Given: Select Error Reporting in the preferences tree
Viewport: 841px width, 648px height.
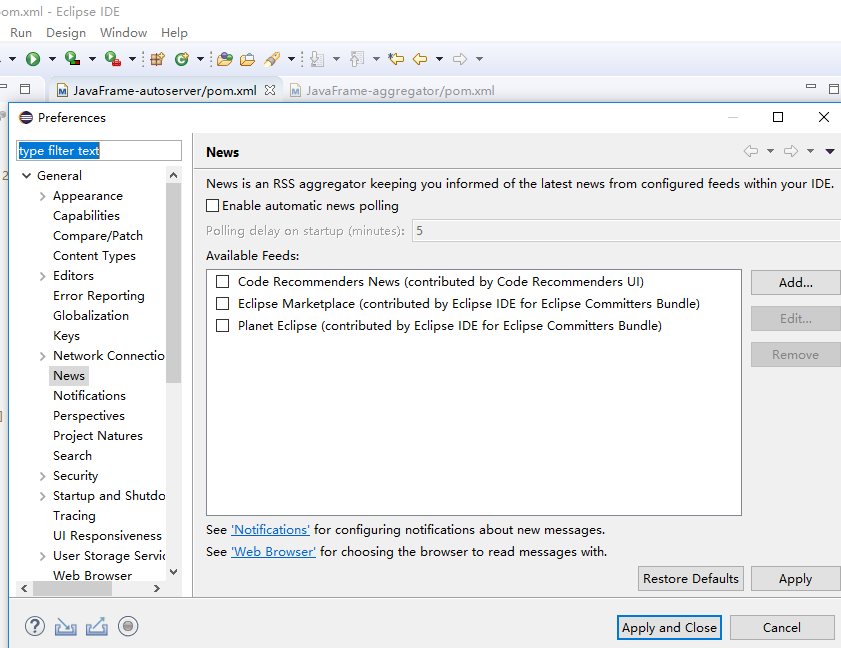Looking at the screenshot, I should click(99, 296).
